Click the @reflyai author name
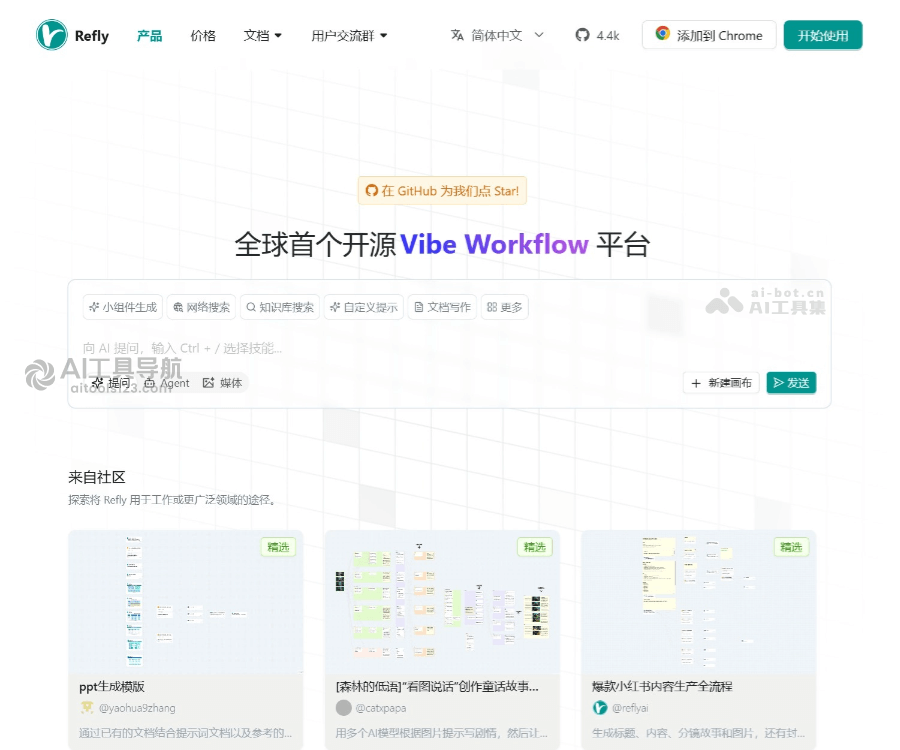This screenshot has width=900, height=750. click(630, 708)
